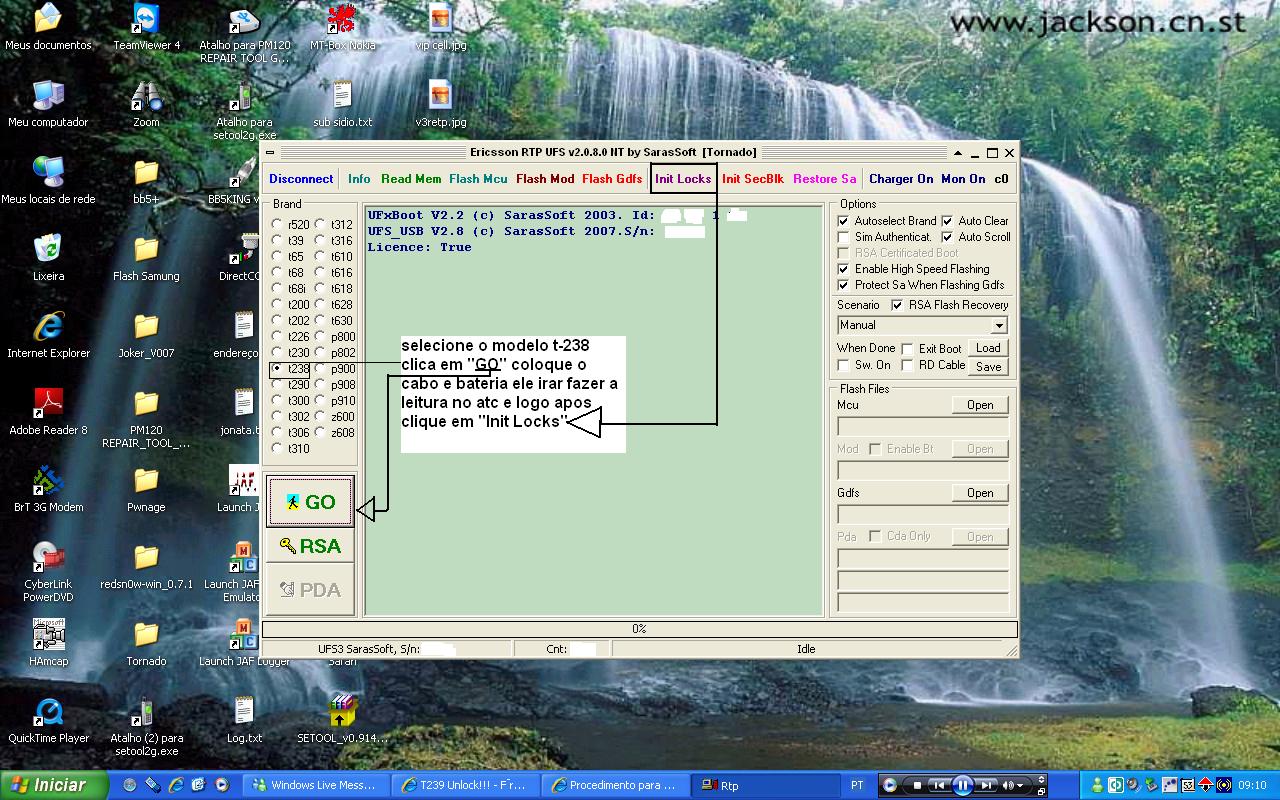Uncheck Autoselect Brand option
Image resolution: width=1280 pixels, height=800 pixels.
coord(843,221)
